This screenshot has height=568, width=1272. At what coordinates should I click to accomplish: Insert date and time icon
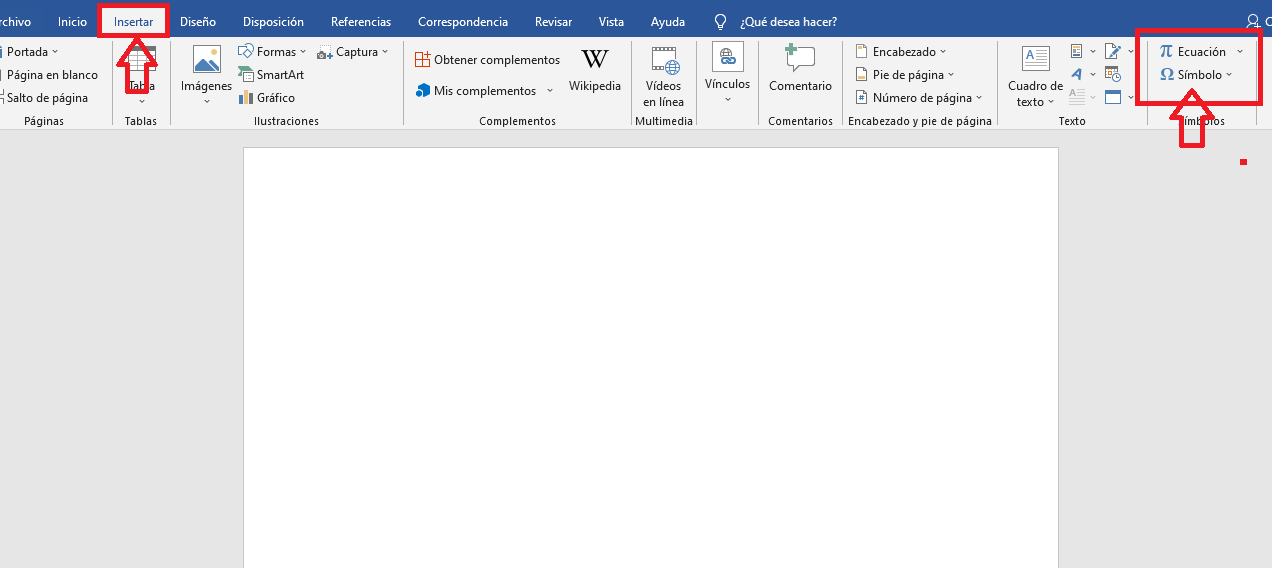(1114, 74)
